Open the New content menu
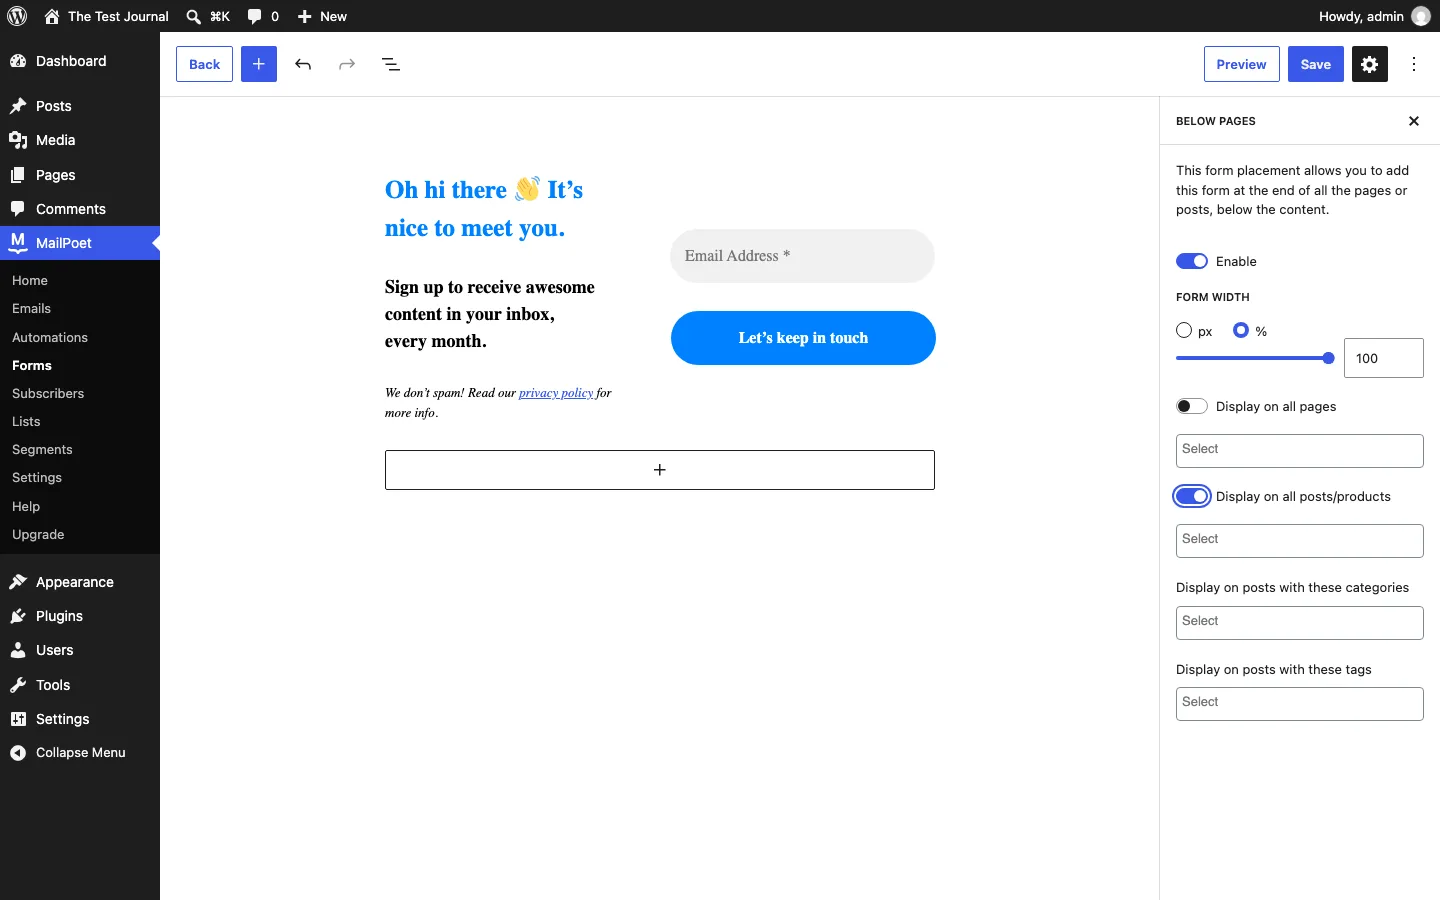Screen dimensions: 1440x900 pos(322,16)
